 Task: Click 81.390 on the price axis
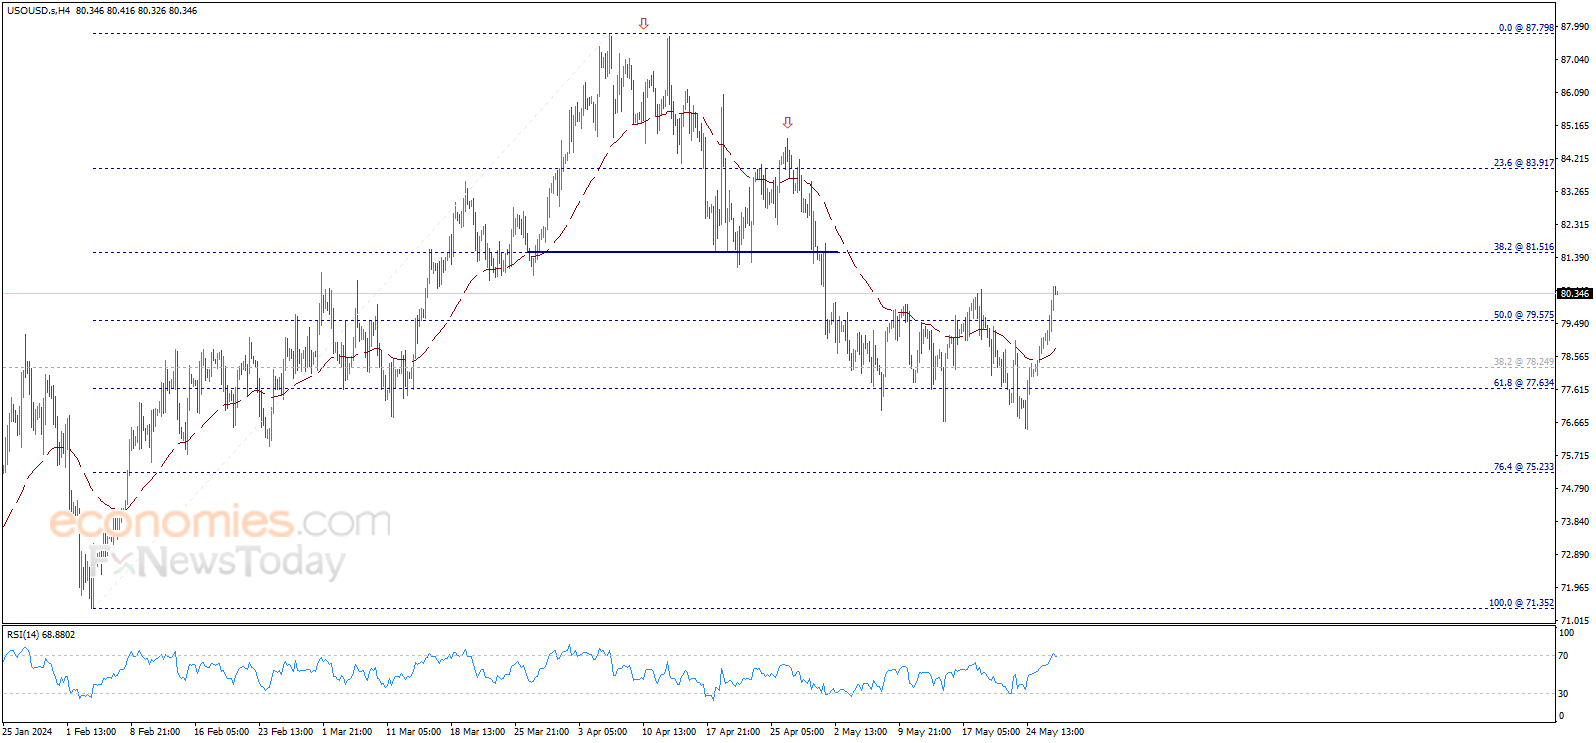pyautogui.click(x=1574, y=258)
